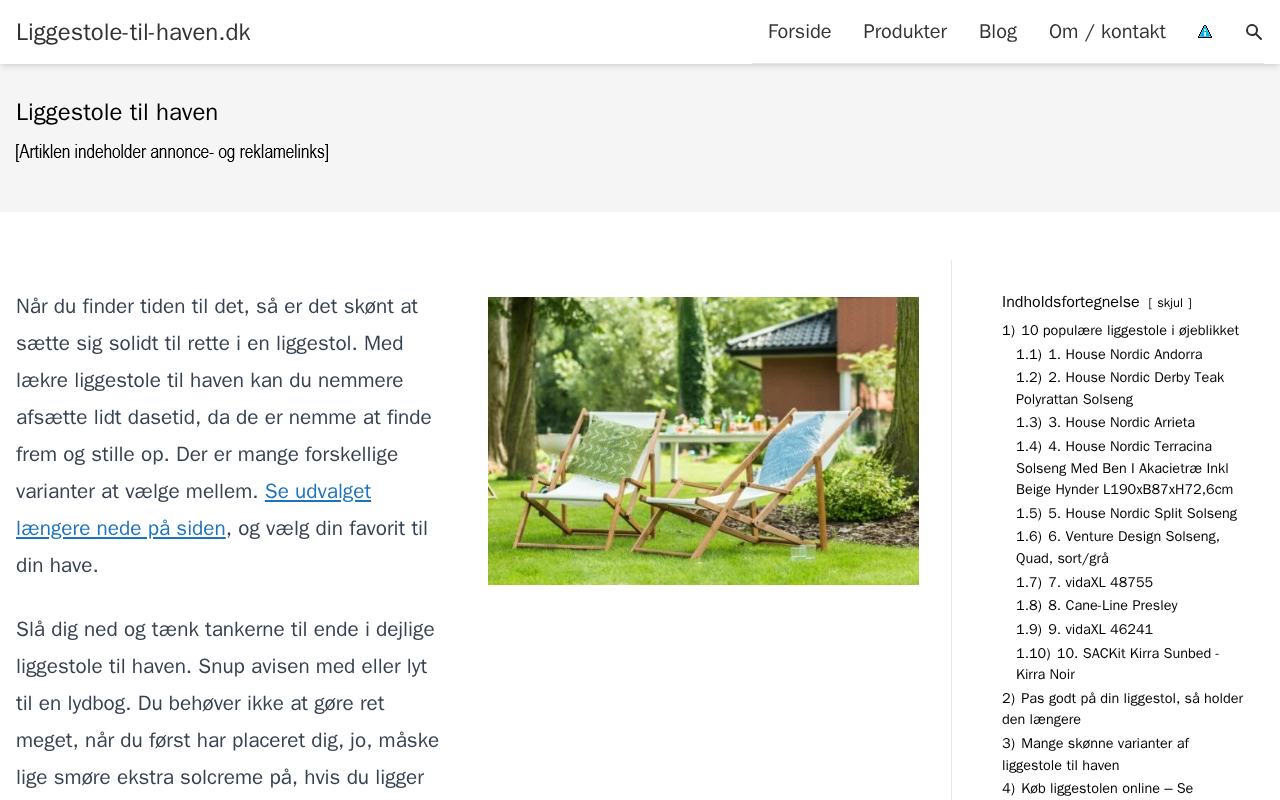Open the Forside menu item
This screenshot has height=800, width=1280.
[x=799, y=32]
